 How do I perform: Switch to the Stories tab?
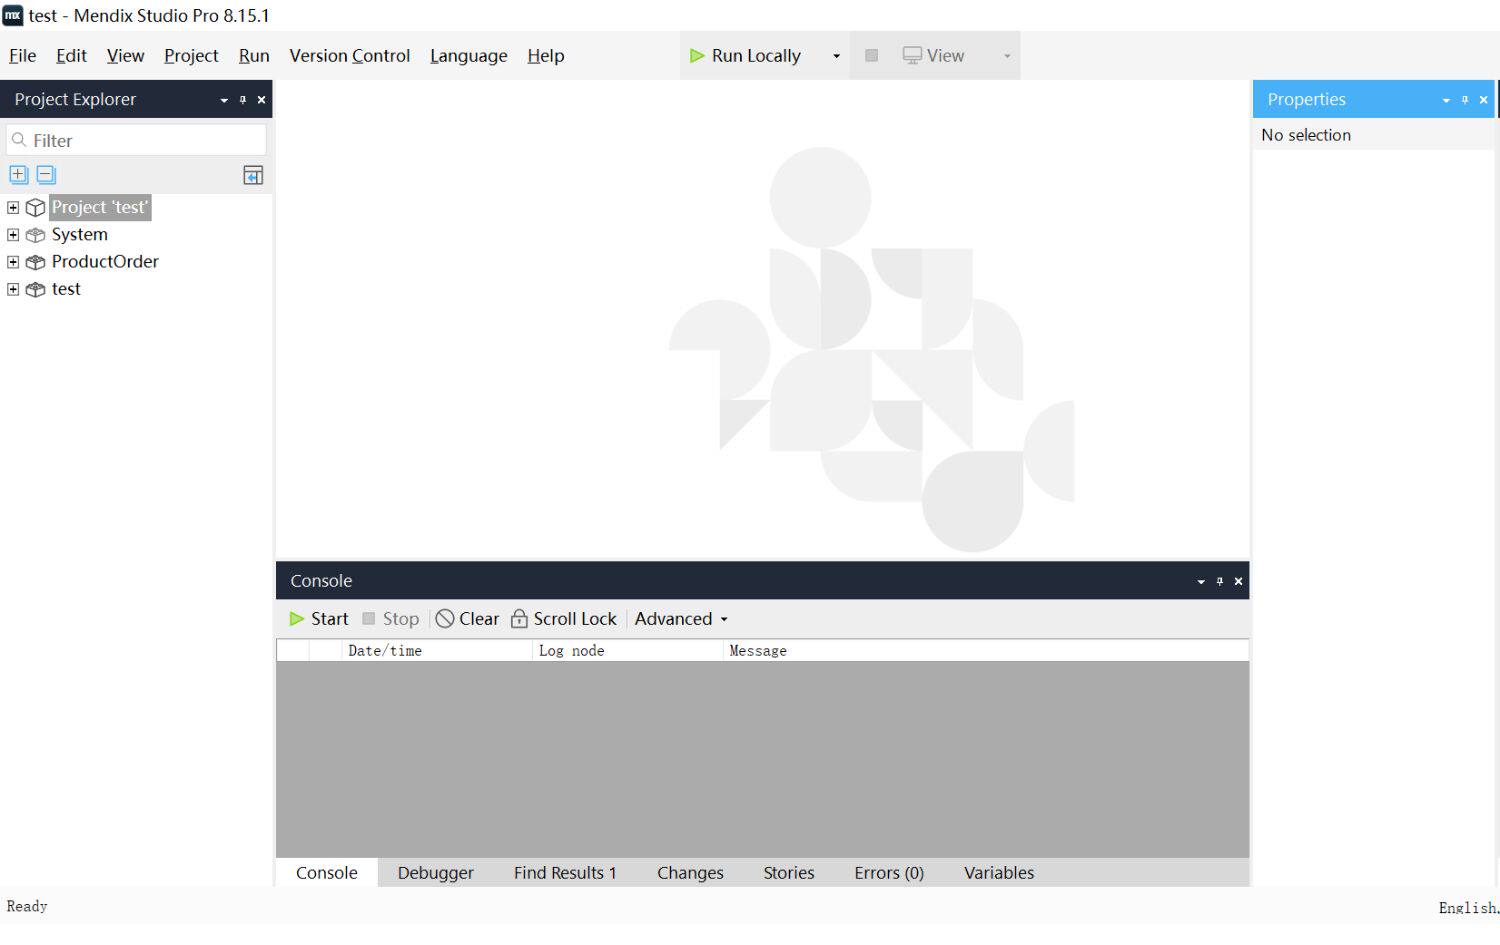789,873
